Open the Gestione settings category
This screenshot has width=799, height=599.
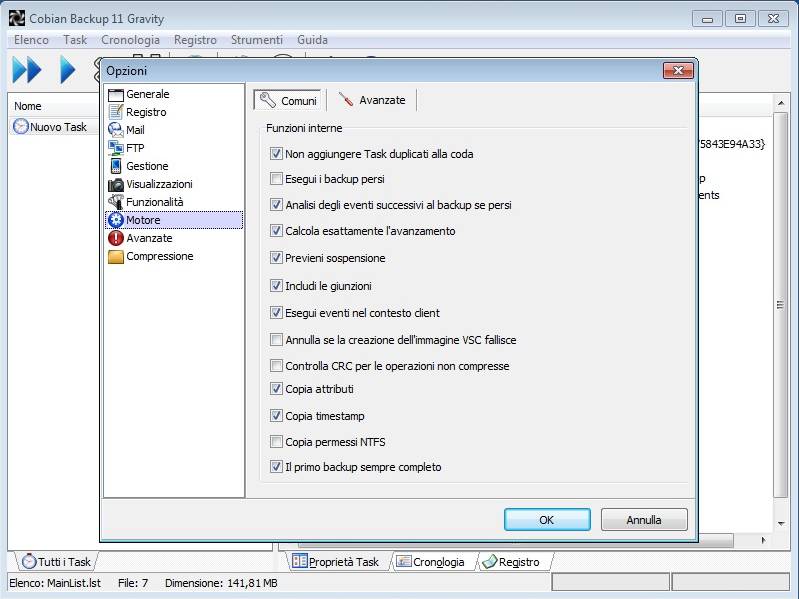147,166
